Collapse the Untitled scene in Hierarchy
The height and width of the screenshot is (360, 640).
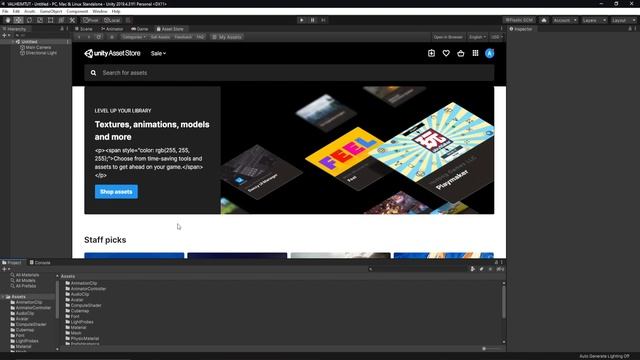coord(13,42)
